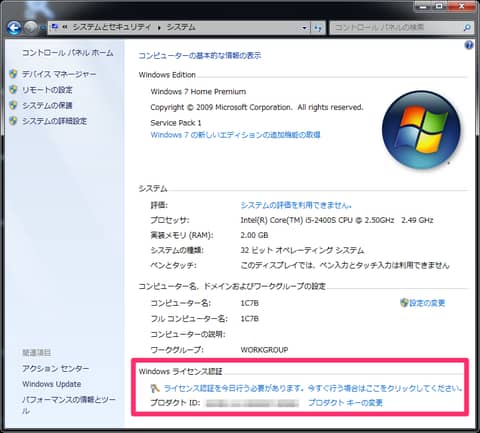The height and width of the screenshot is (433, 480).
Task: Click the shield icon beside リモートの設定
Action: pyautogui.click(x=13, y=89)
